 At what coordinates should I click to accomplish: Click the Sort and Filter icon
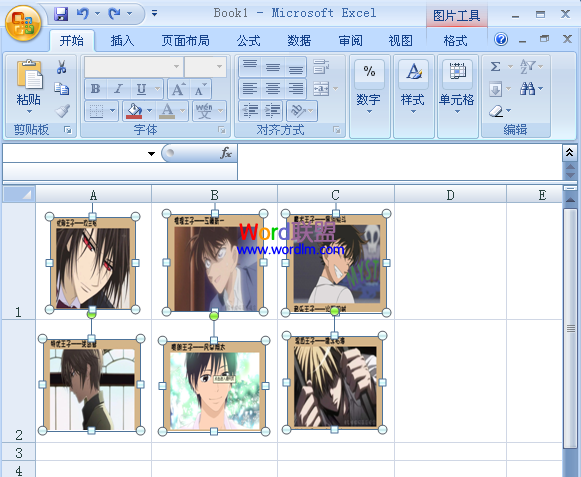pos(527,67)
